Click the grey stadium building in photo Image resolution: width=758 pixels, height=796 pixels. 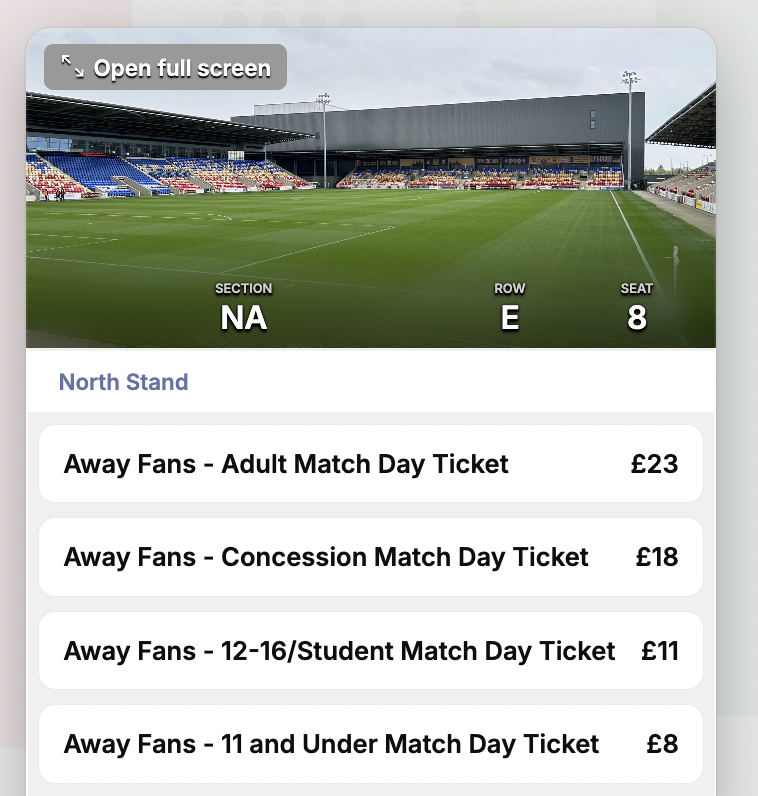pos(450,125)
